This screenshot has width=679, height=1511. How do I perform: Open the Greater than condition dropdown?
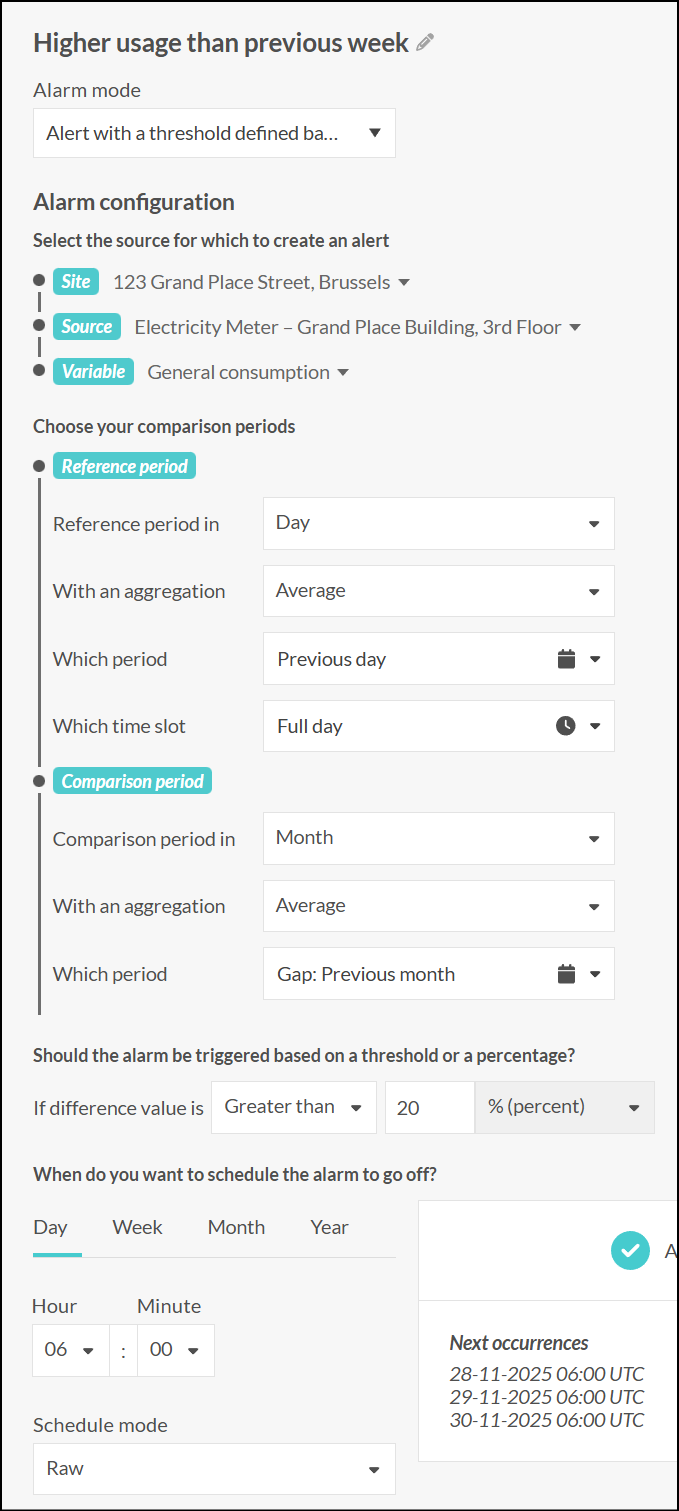[x=293, y=1107]
